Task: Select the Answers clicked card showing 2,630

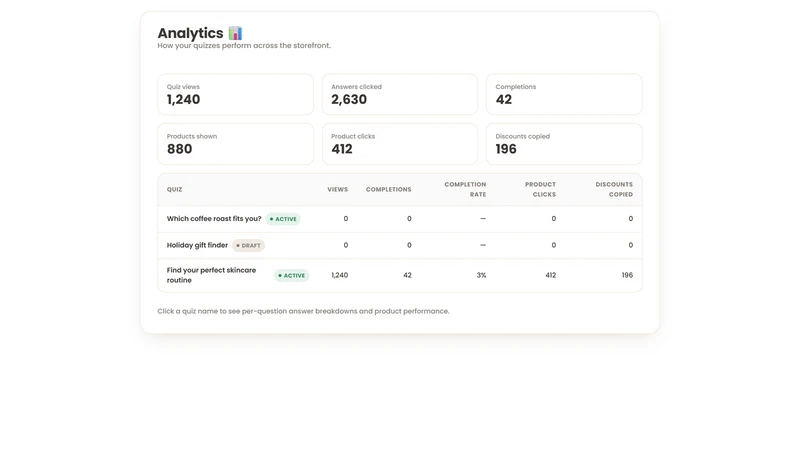Action: [400, 94]
